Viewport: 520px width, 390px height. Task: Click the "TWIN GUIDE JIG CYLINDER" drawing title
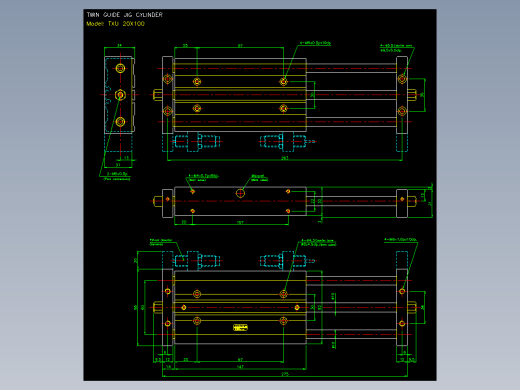[x=125, y=15]
